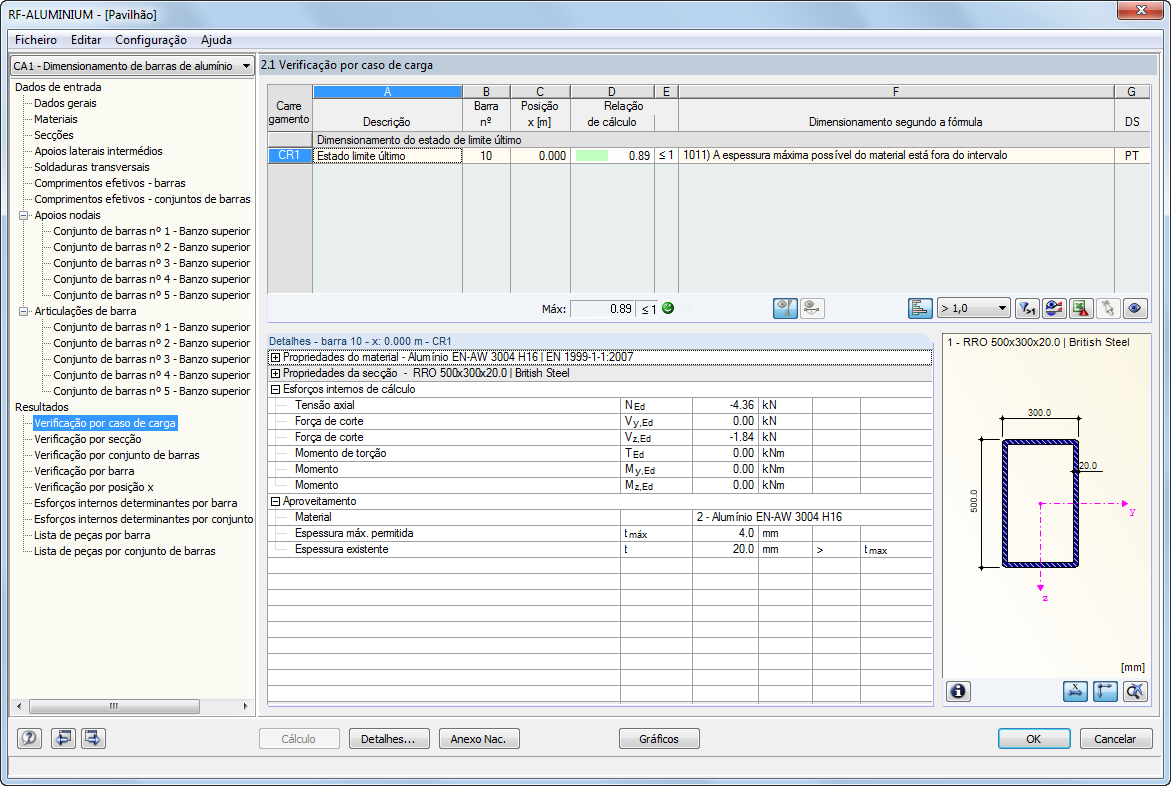The image size is (1171, 786).
Task: Open the Configuração menu
Action: 151,40
